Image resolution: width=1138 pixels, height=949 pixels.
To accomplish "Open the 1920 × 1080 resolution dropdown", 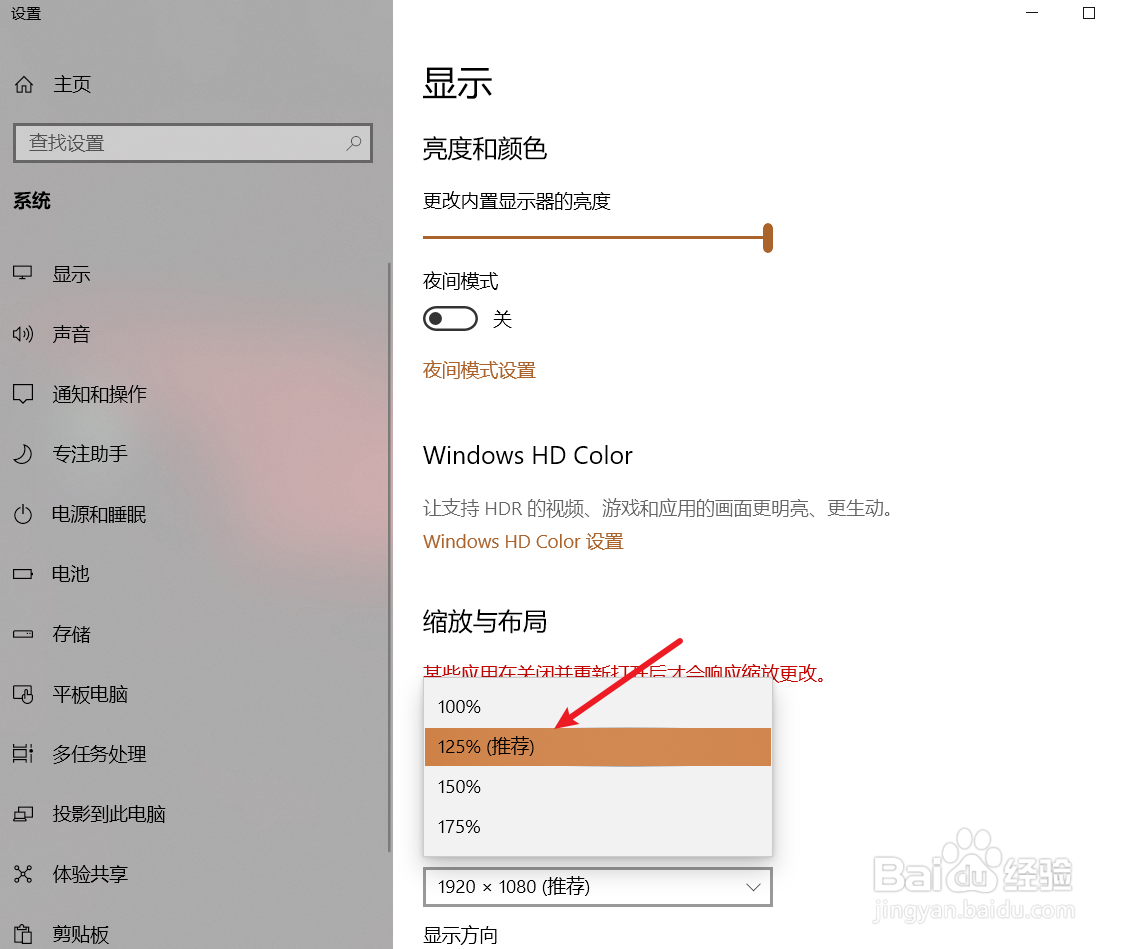I will click(598, 887).
